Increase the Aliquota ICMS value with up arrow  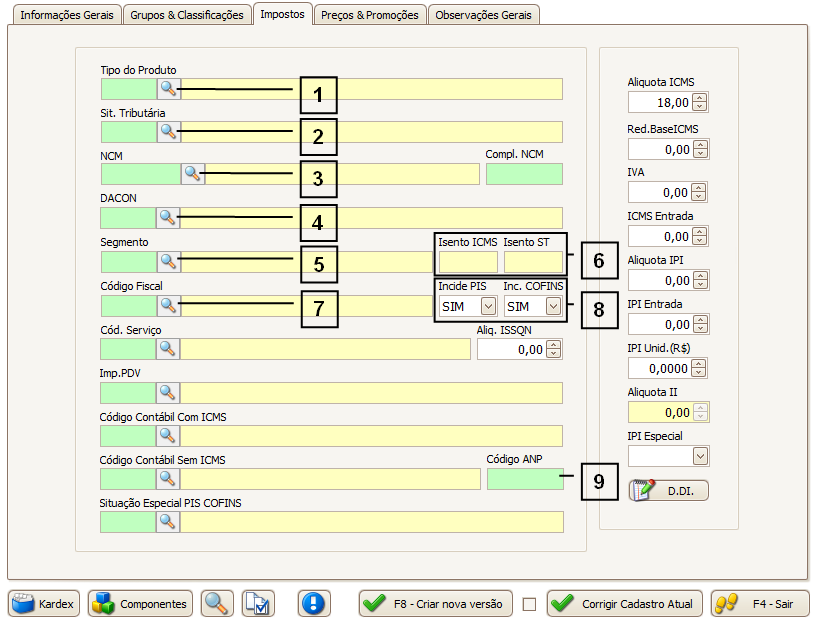coord(700,98)
